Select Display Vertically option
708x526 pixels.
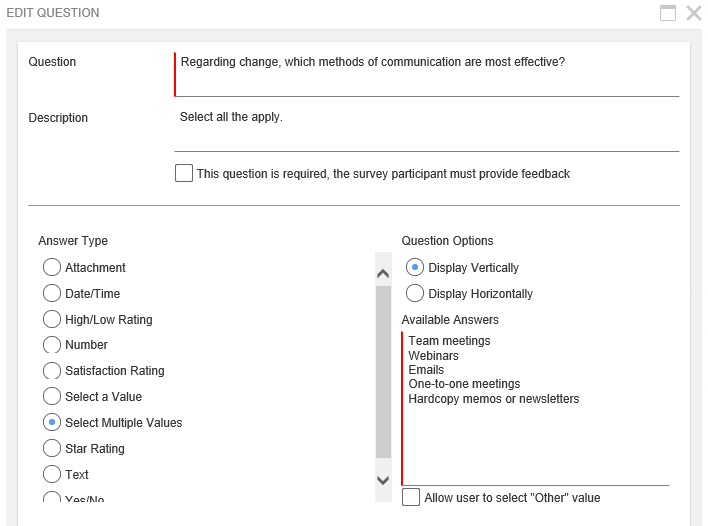coord(415,267)
